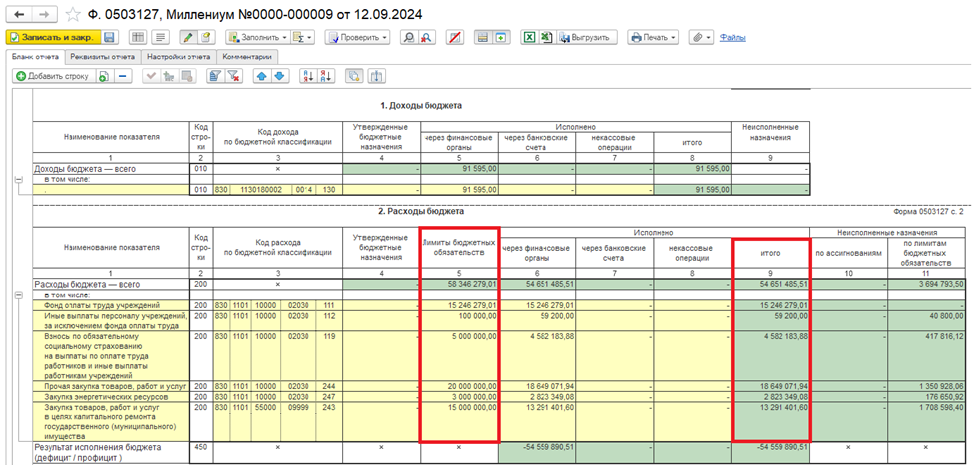Open the paperclip attachments dropdown

(702, 37)
